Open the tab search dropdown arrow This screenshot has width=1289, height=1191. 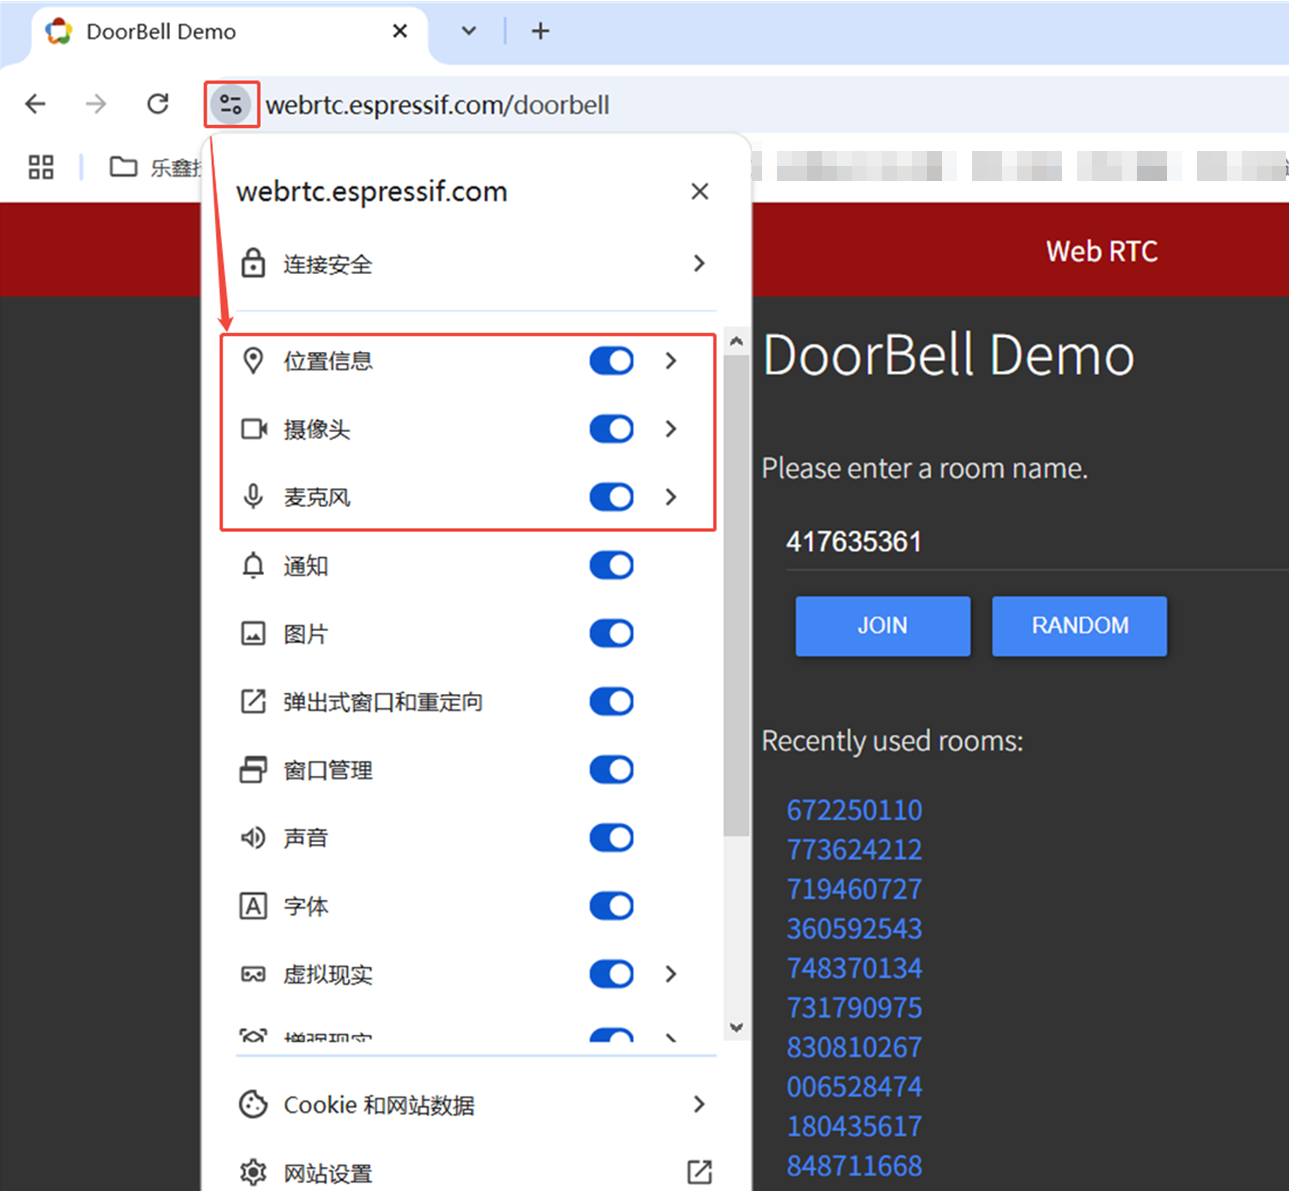click(x=468, y=31)
